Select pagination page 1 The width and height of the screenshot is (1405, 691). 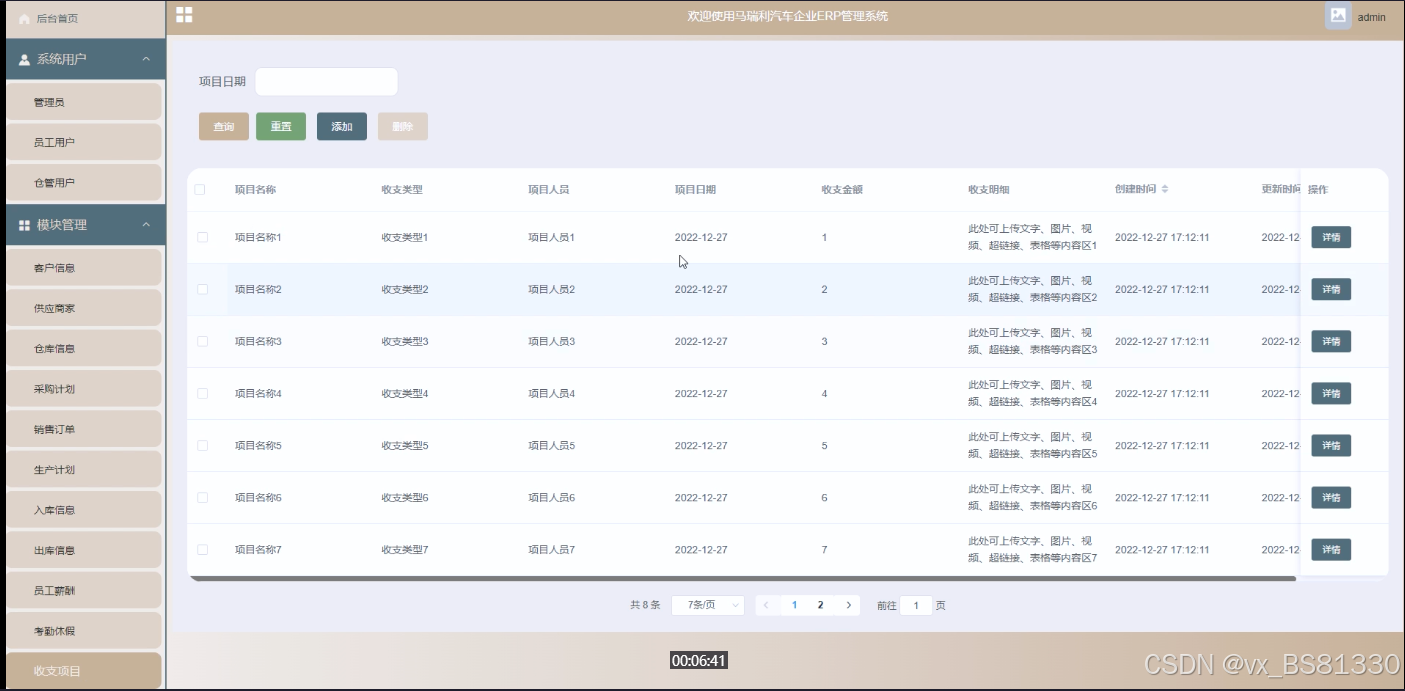point(795,605)
